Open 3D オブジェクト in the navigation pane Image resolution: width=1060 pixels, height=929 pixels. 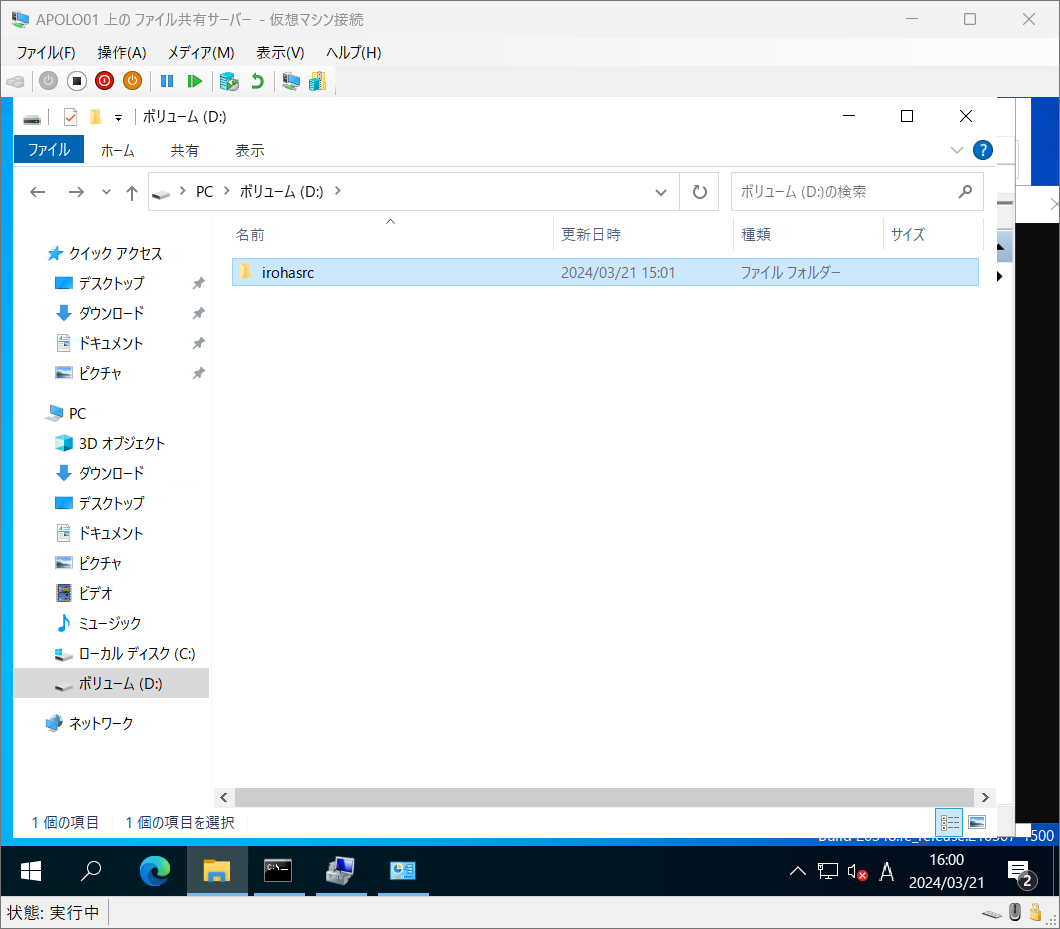[122, 444]
